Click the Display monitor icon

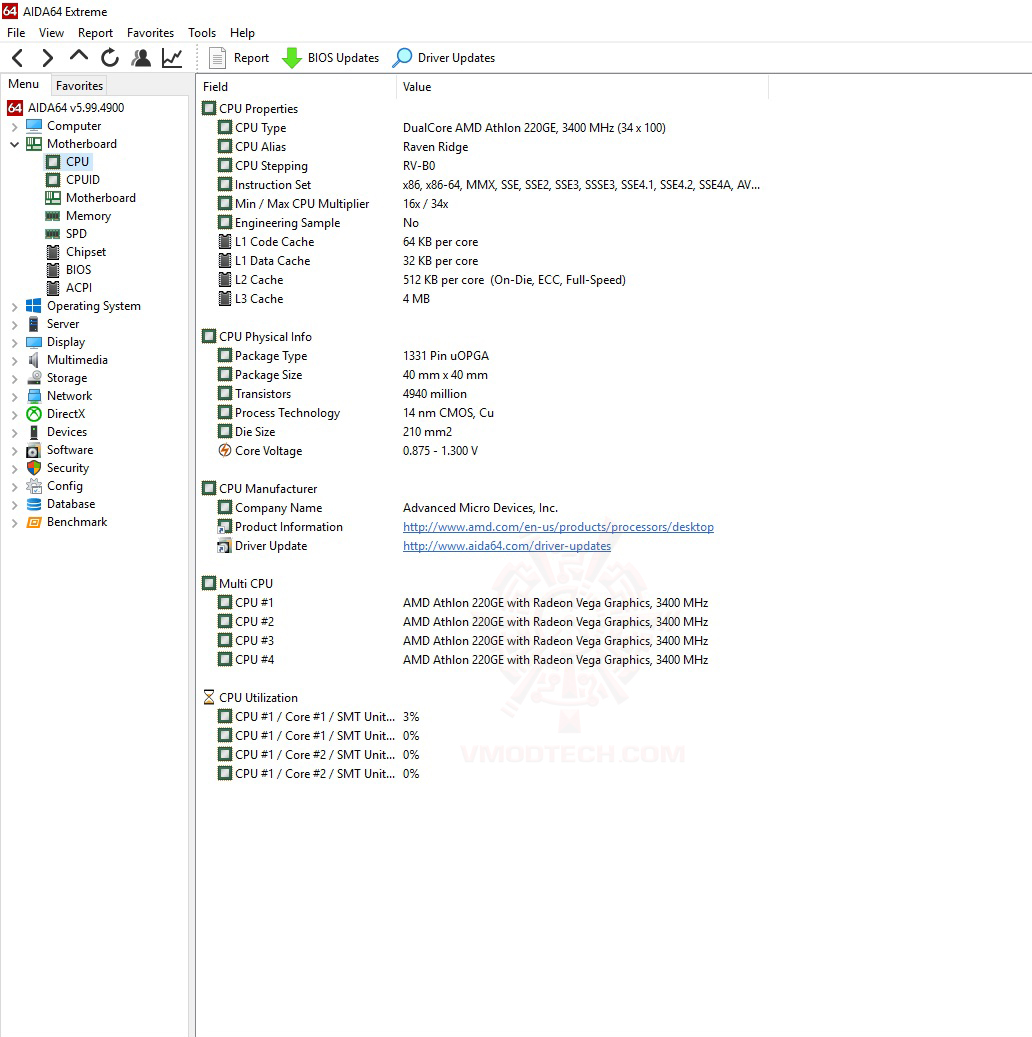[34, 342]
